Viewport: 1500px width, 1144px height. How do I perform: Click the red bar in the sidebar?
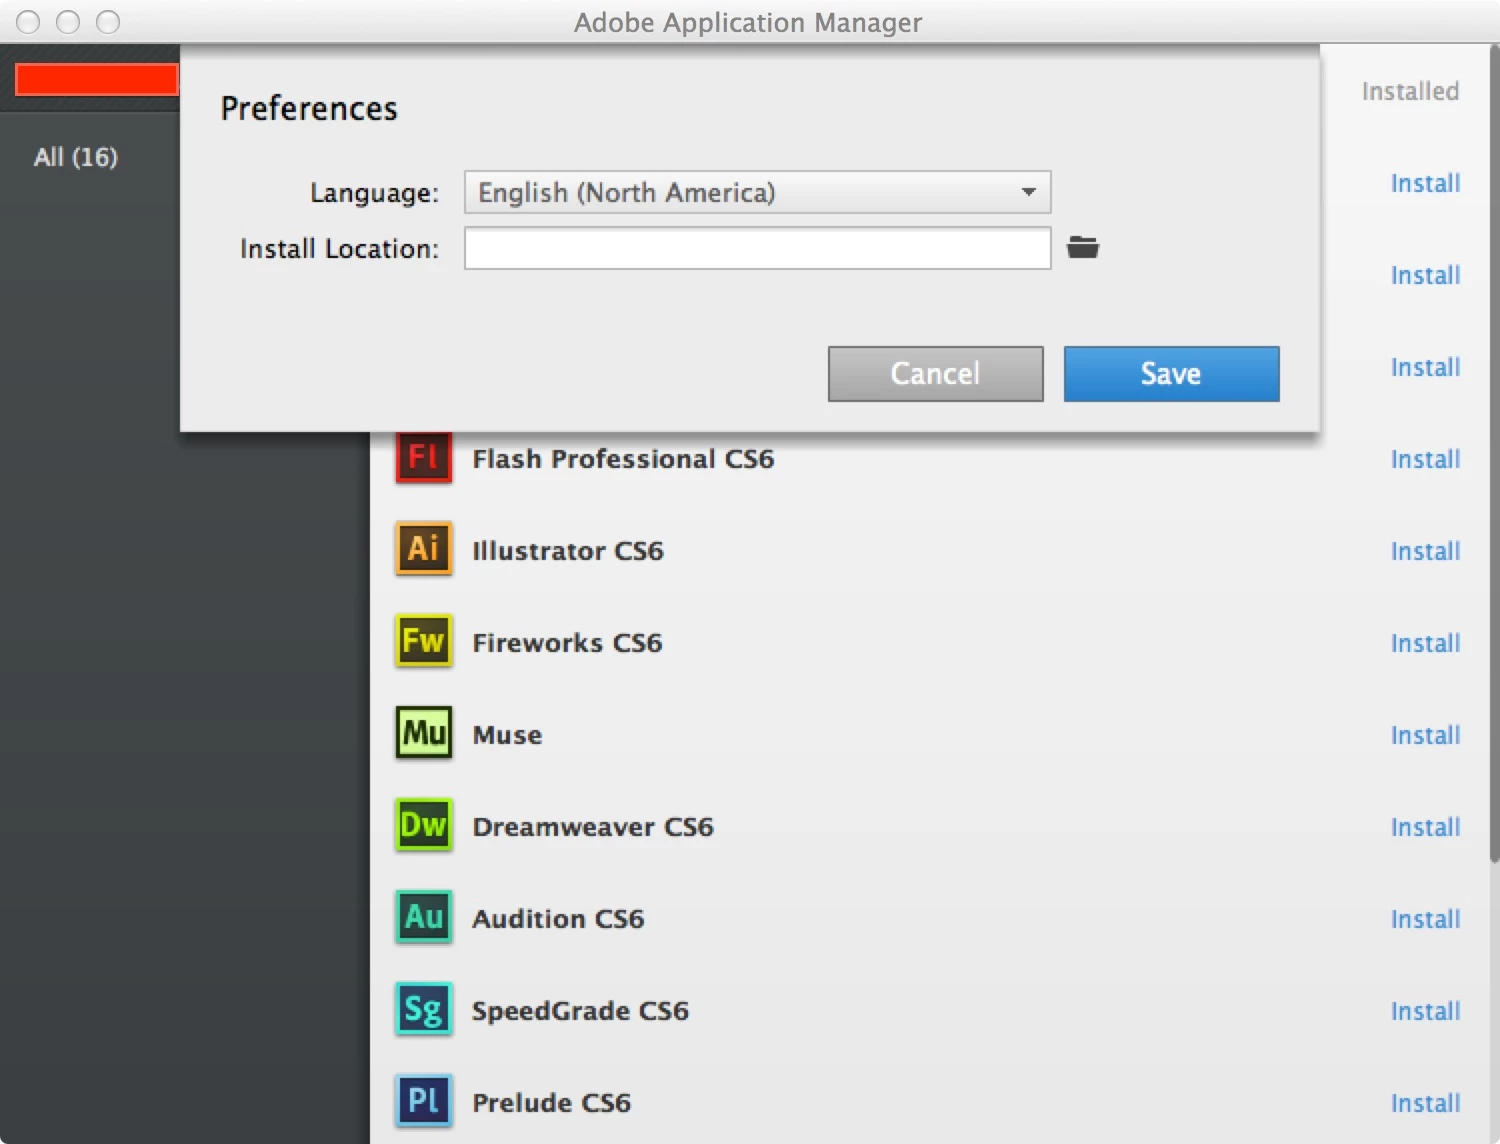point(97,80)
